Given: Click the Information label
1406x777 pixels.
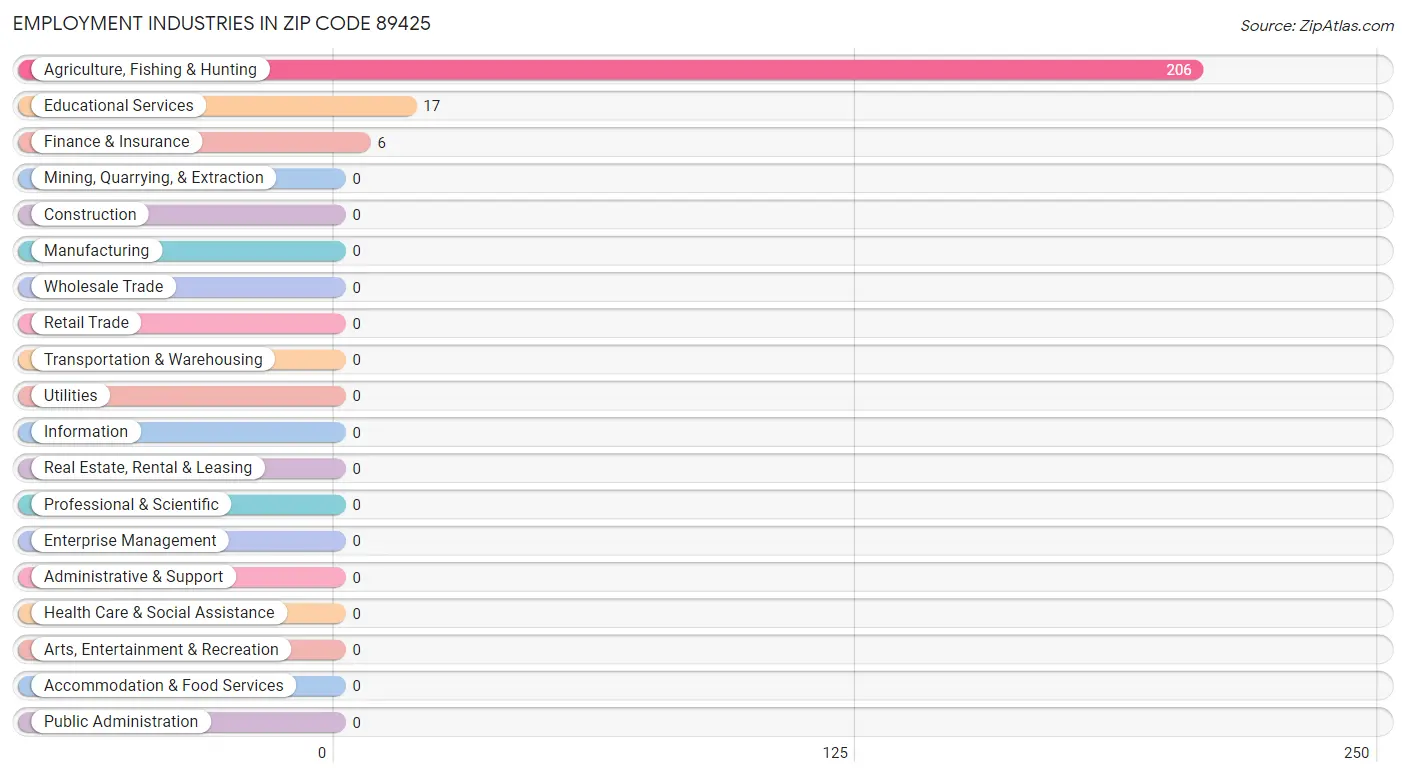Looking at the screenshot, I should pos(86,431).
